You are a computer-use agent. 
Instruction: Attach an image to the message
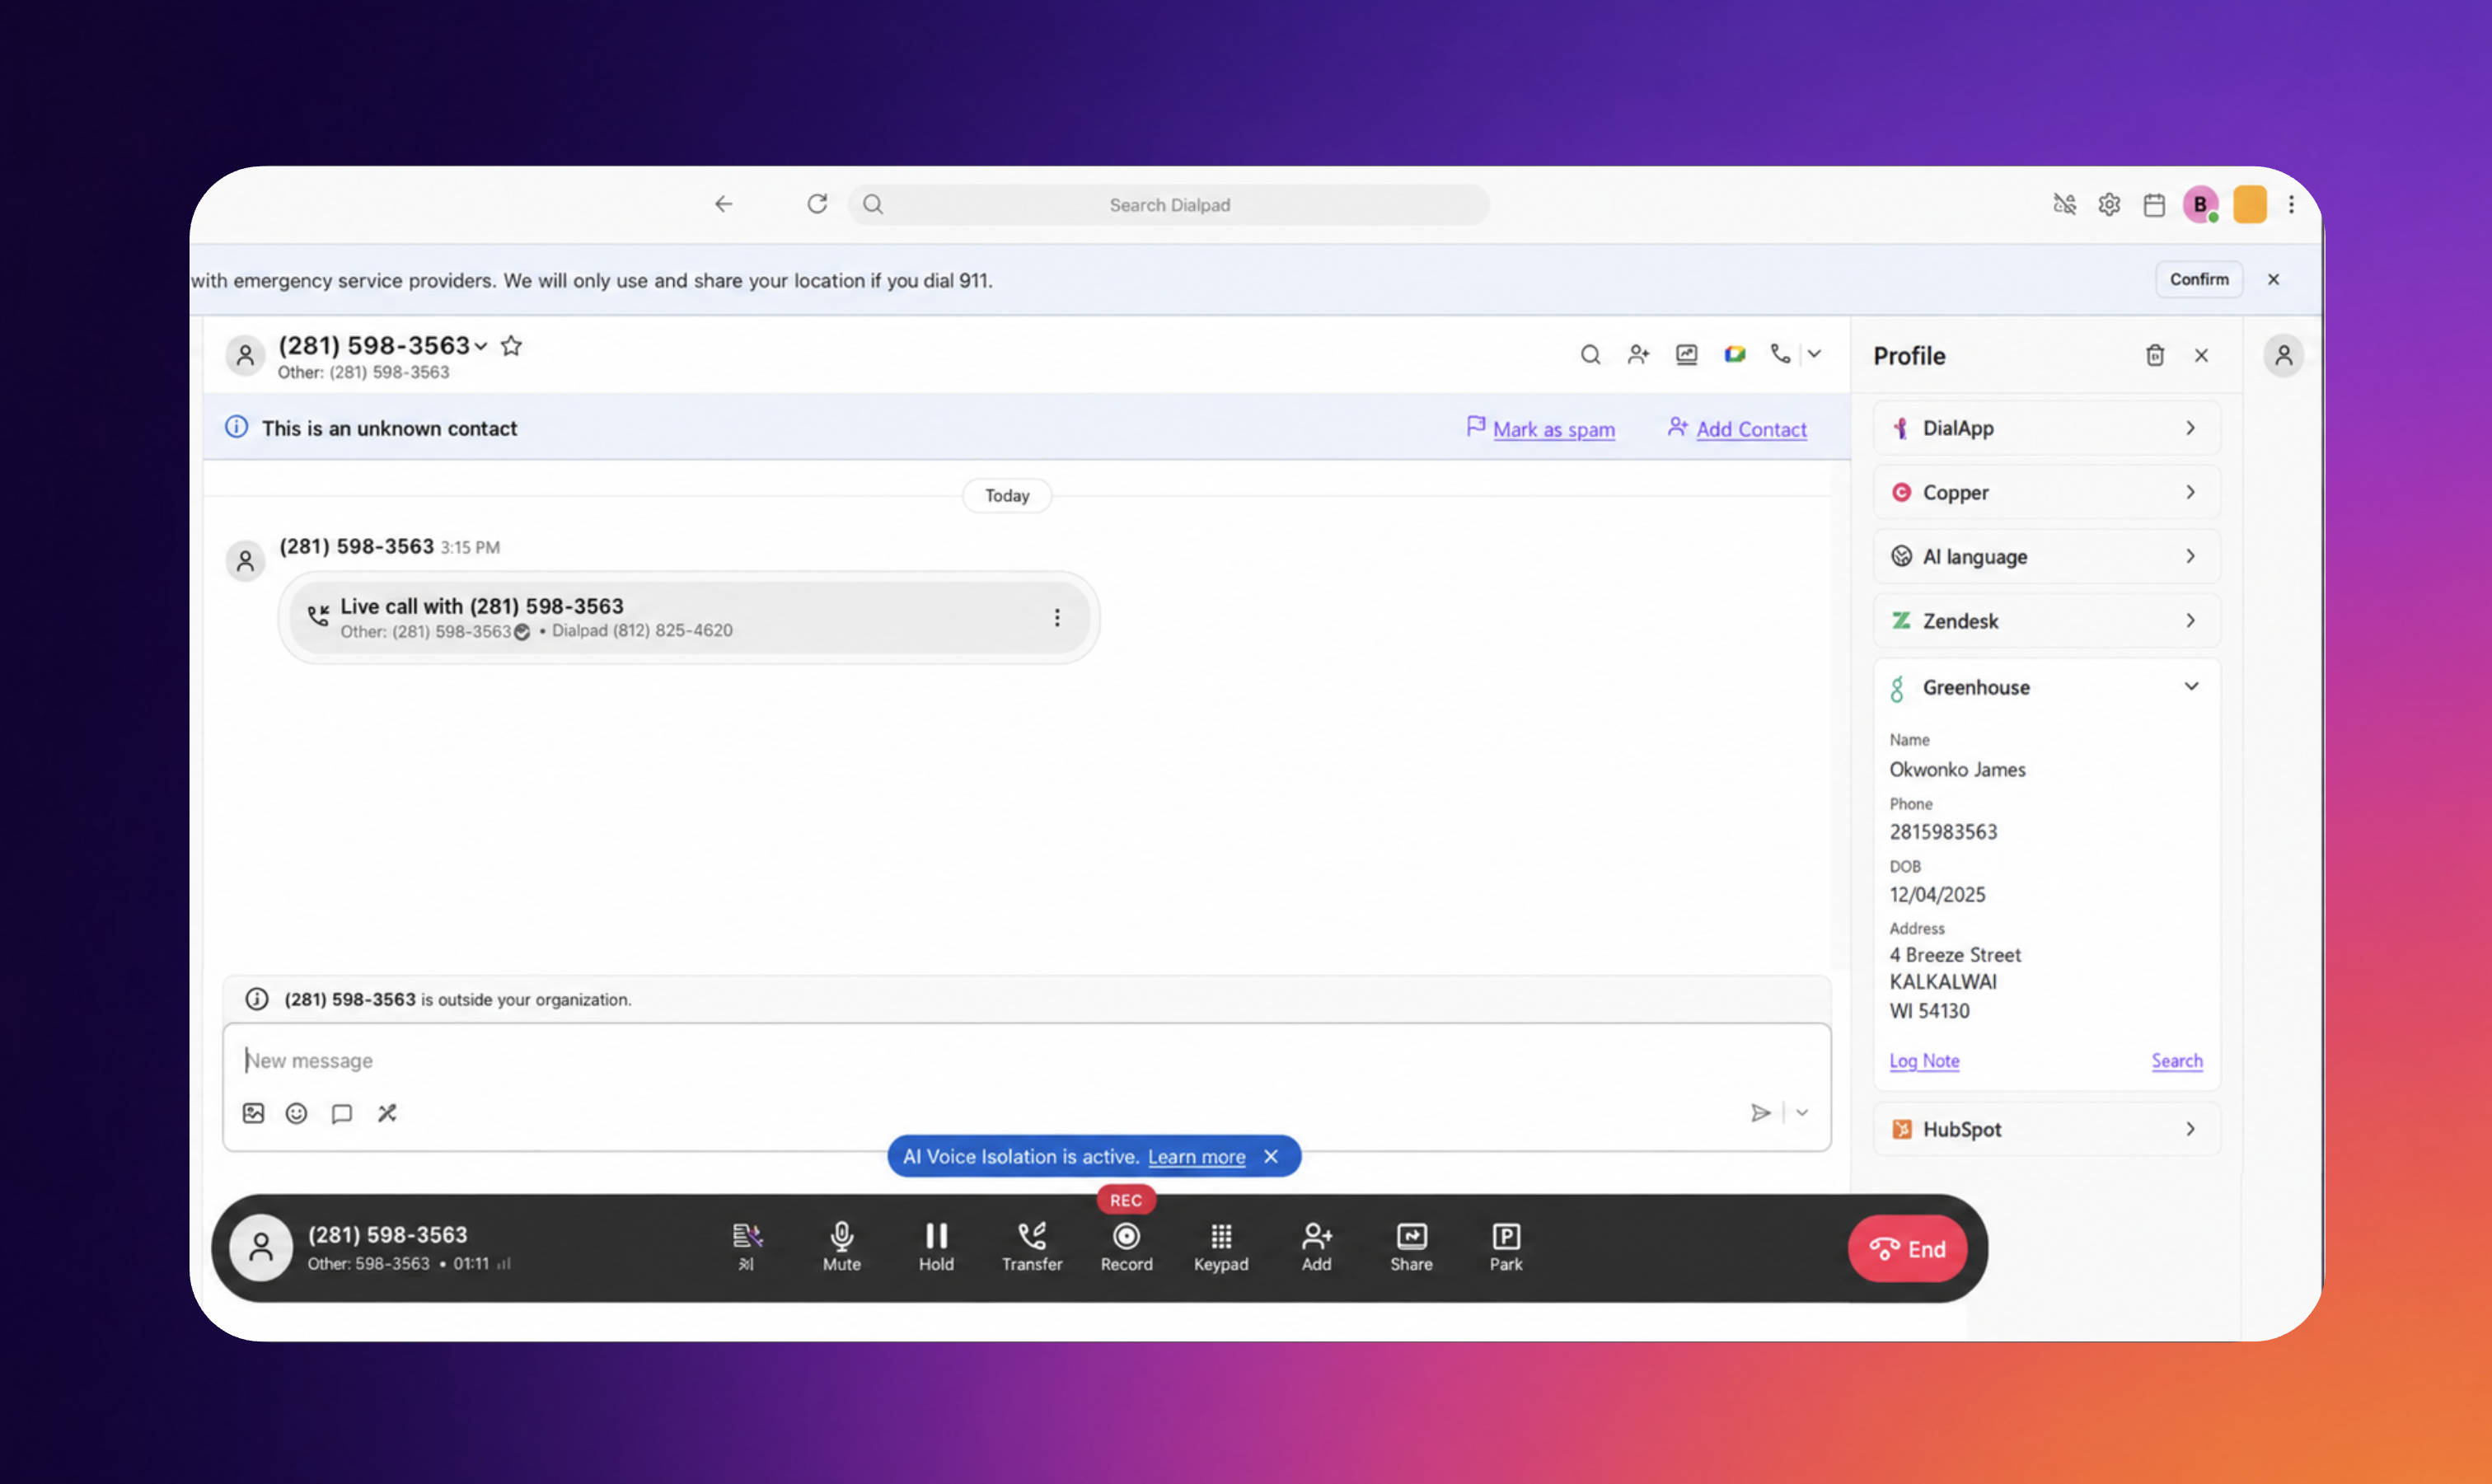click(253, 1113)
